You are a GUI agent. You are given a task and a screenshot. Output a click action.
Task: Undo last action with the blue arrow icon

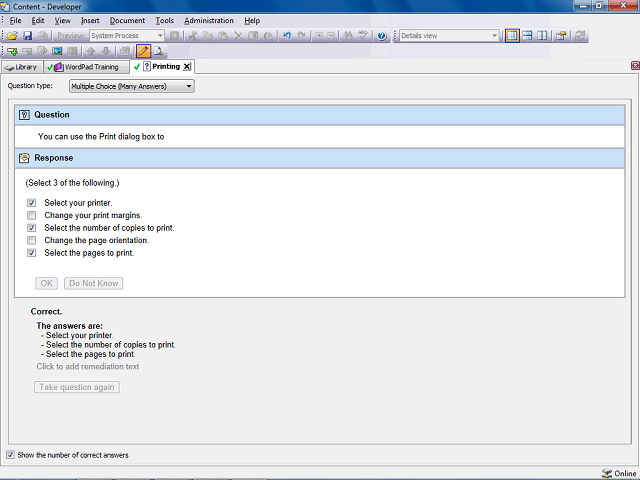tap(287, 36)
